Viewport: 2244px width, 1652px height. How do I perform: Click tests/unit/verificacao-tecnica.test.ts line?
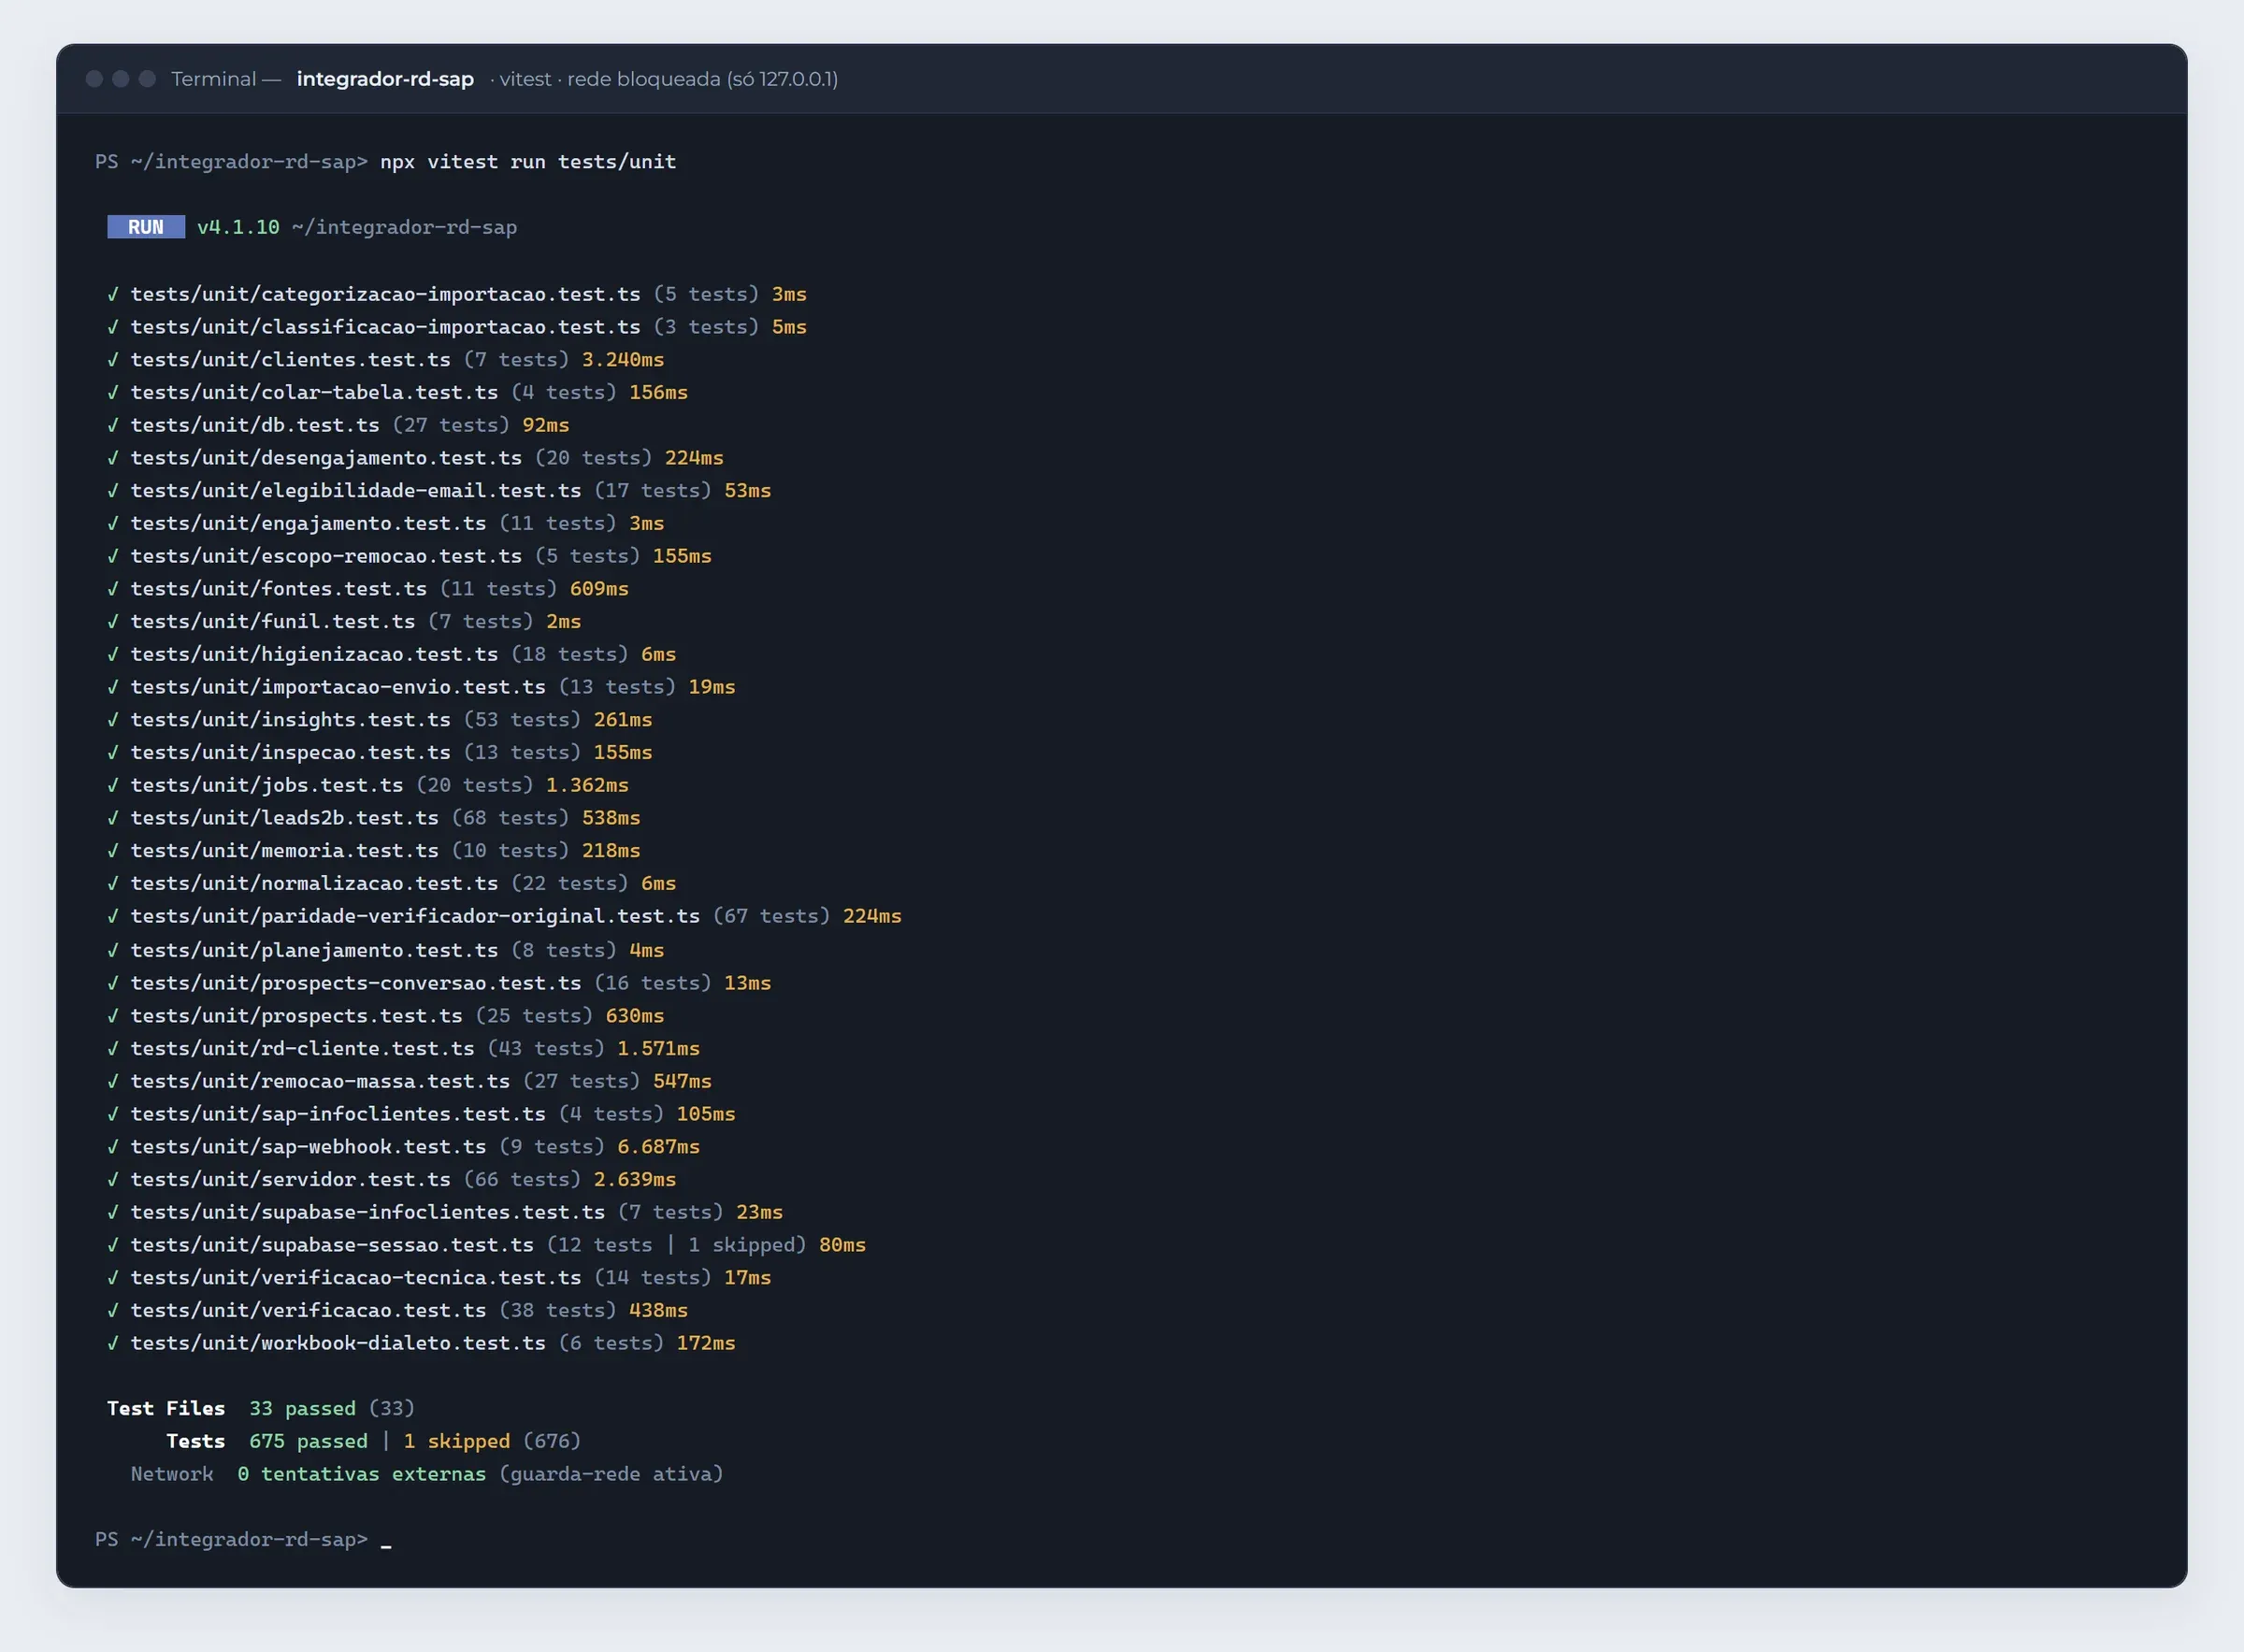[439, 1278]
